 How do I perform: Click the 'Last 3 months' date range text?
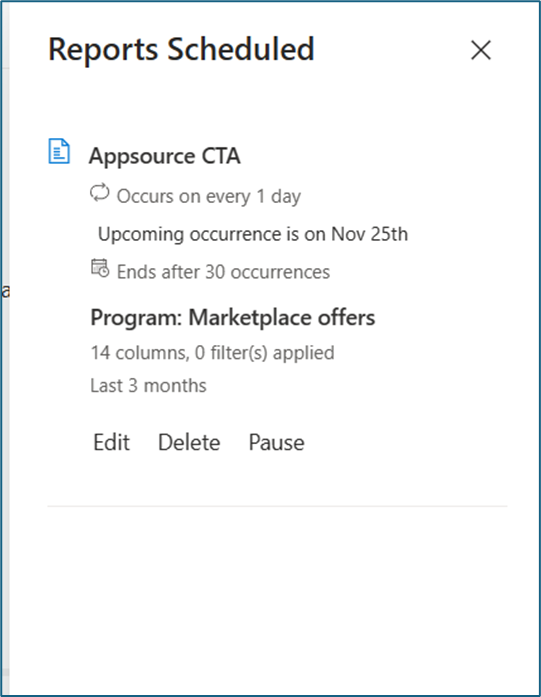pos(148,386)
